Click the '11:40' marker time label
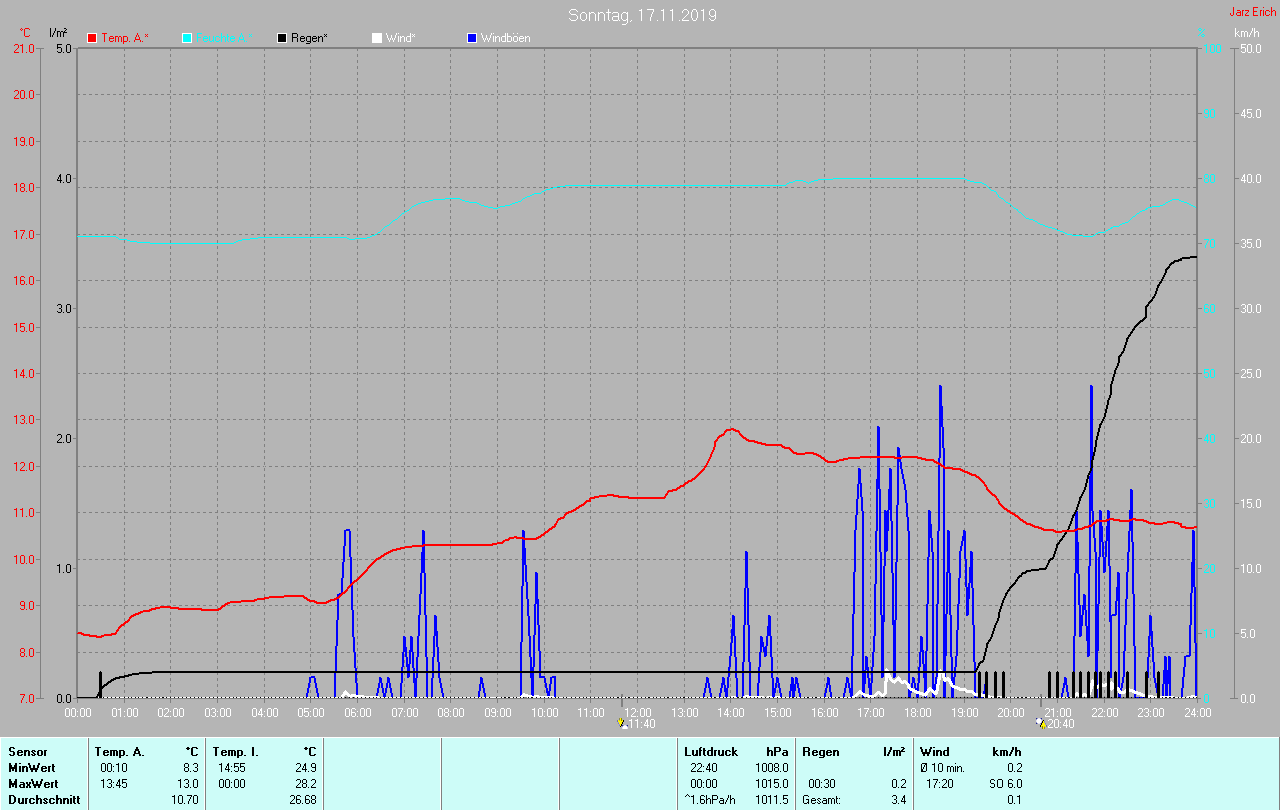The width and height of the screenshot is (1280, 810). tap(641, 723)
